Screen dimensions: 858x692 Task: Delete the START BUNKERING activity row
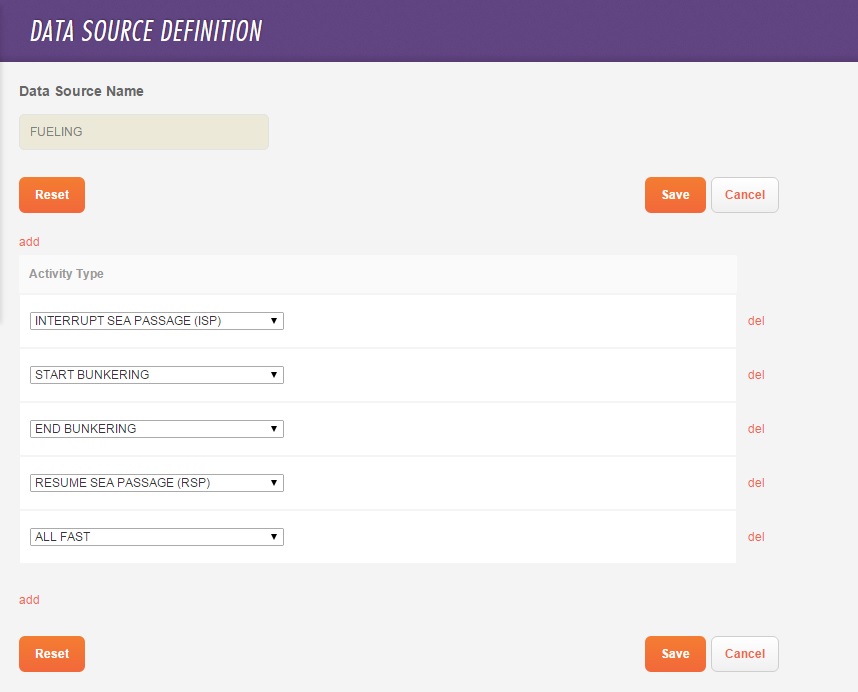(x=756, y=374)
